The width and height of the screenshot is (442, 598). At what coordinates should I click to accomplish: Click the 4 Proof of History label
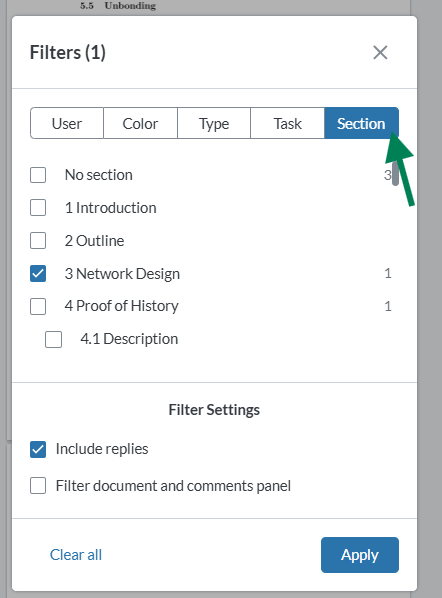pyautogui.click(x=121, y=306)
